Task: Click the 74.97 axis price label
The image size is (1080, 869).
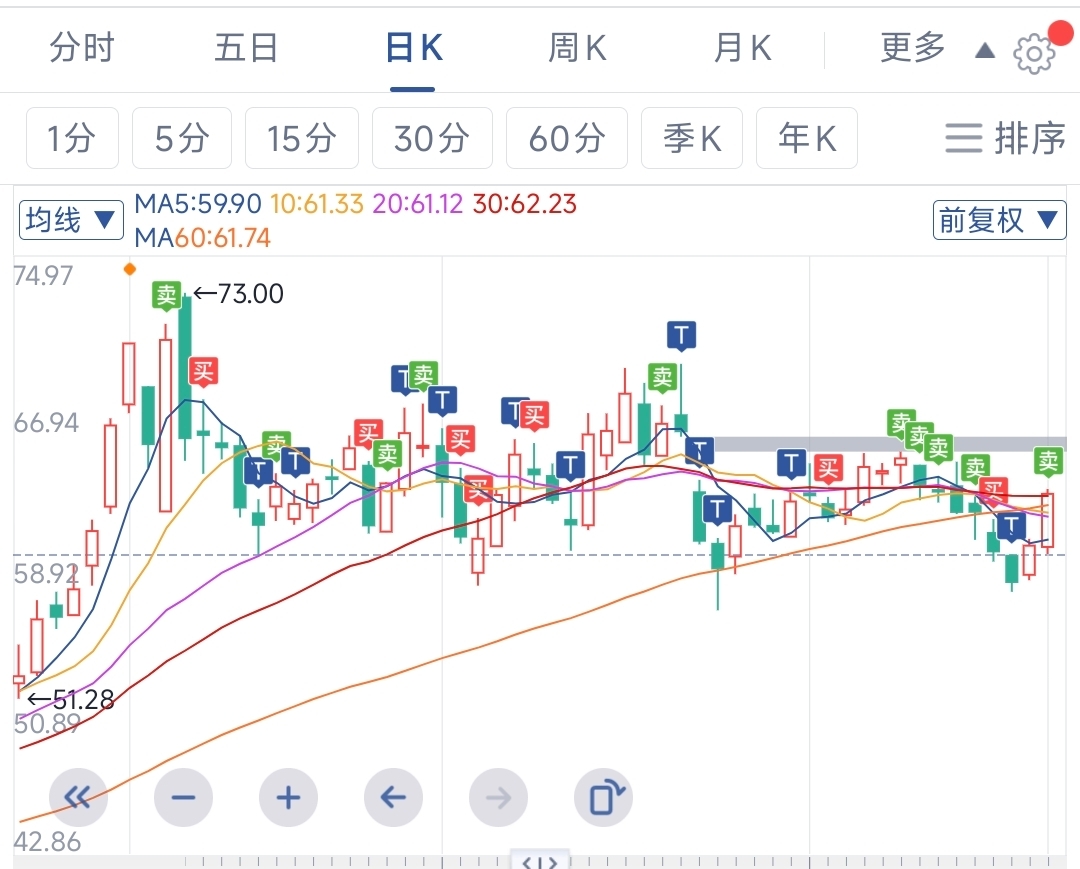Action: point(43,275)
